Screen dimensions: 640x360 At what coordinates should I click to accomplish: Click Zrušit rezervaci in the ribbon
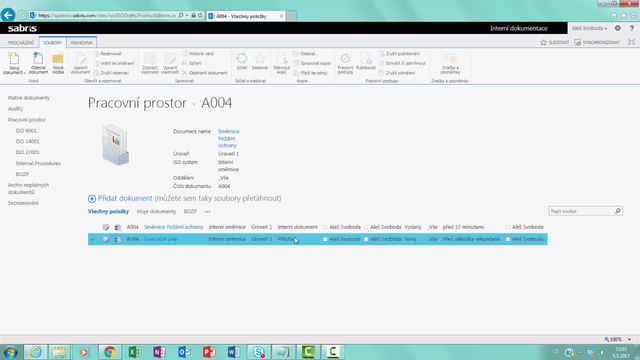click(111, 73)
